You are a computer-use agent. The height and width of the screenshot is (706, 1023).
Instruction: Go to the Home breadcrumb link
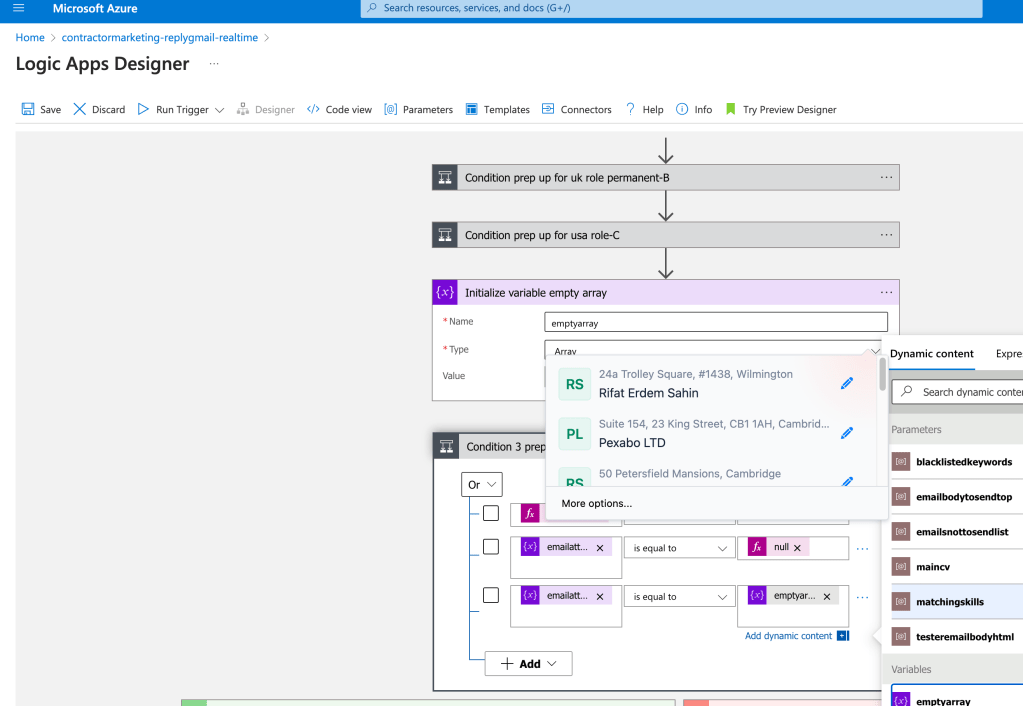point(30,37)
